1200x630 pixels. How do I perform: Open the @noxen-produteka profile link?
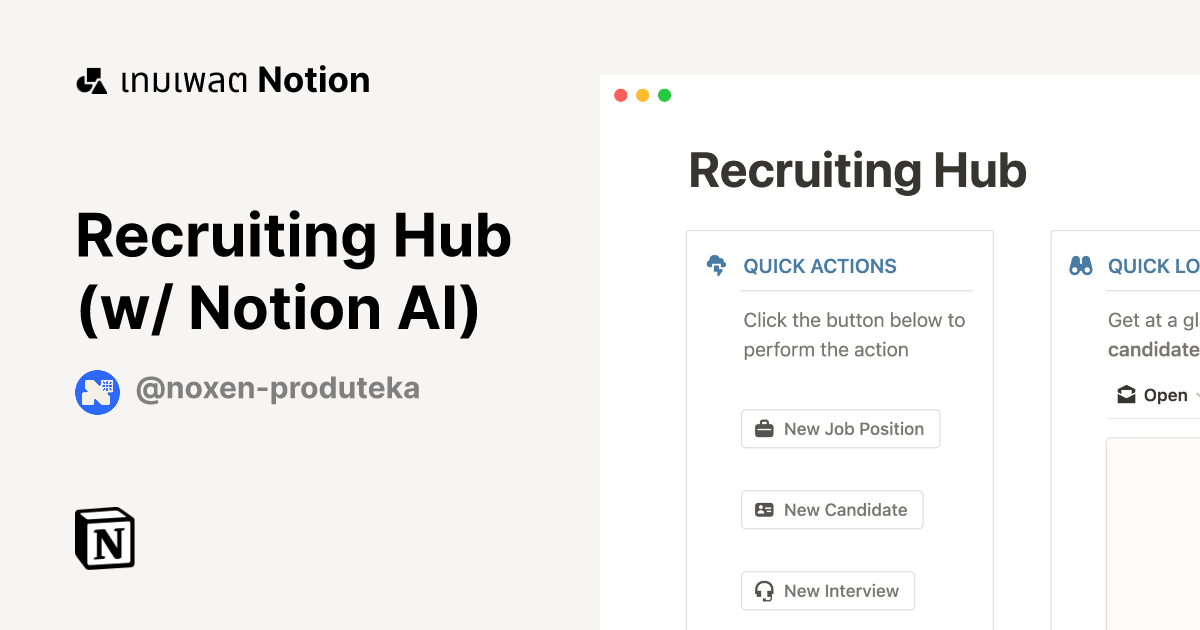[278, 389]
